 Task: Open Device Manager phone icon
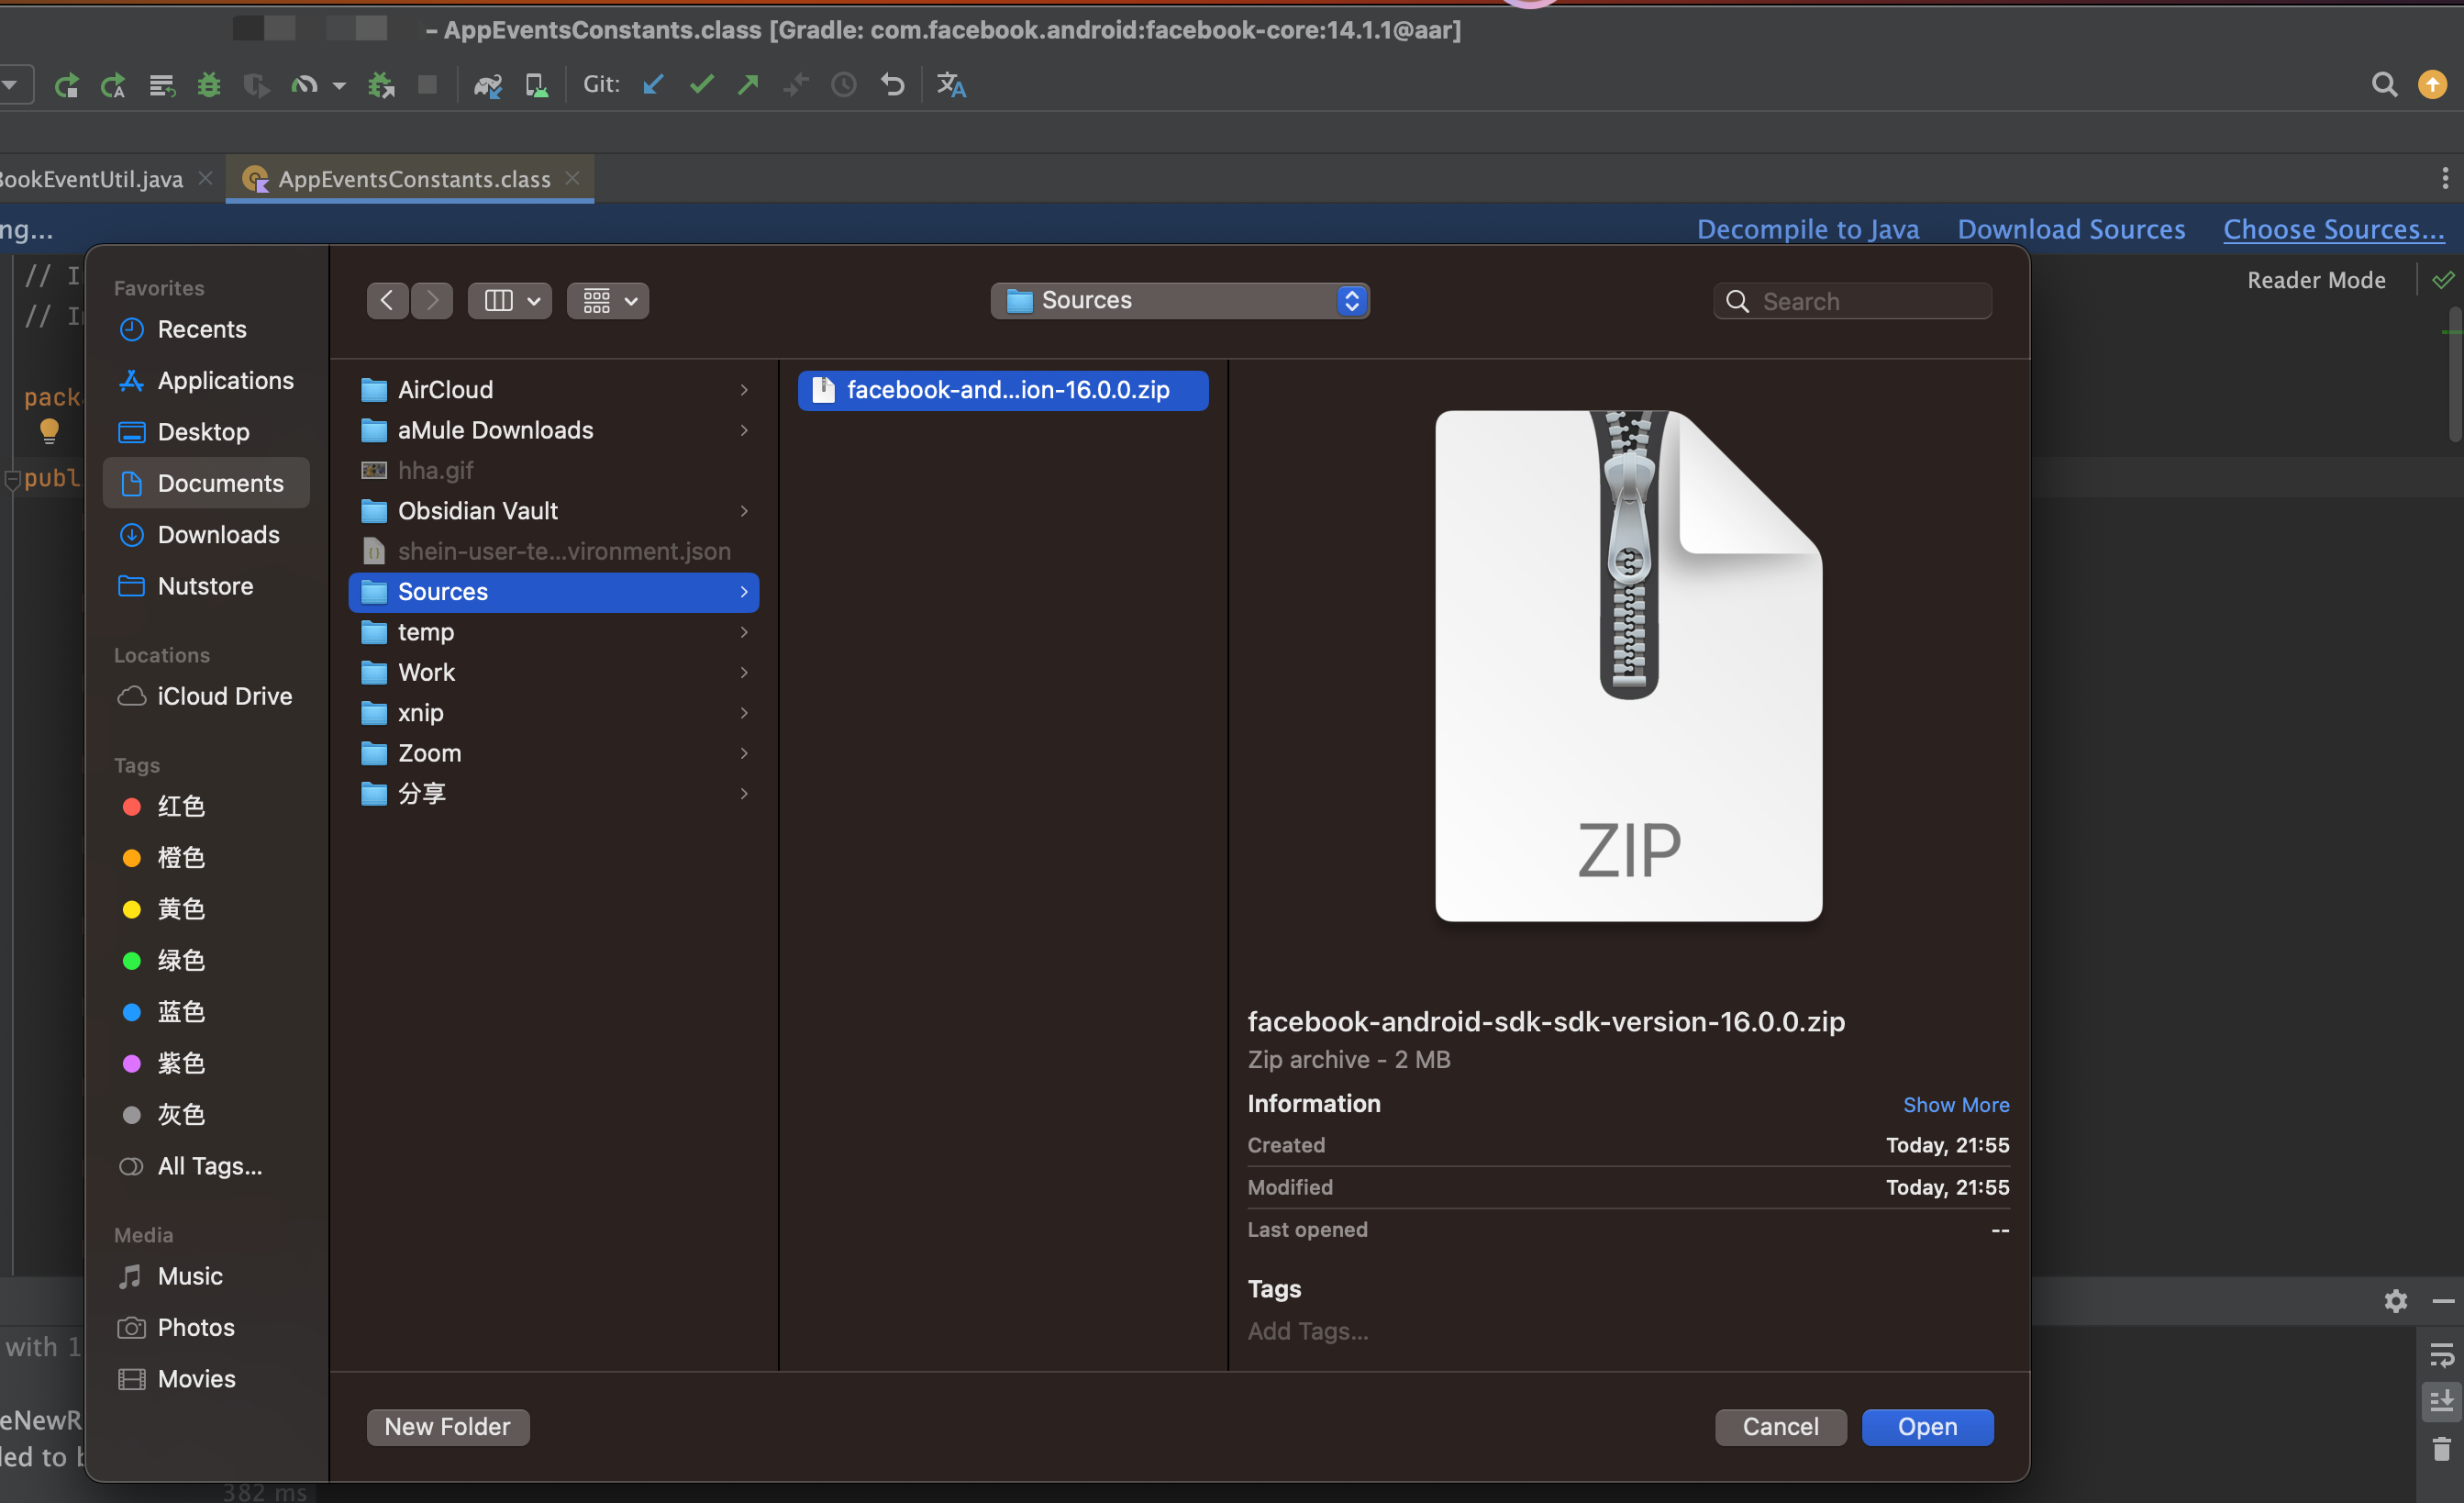[537, 85]
